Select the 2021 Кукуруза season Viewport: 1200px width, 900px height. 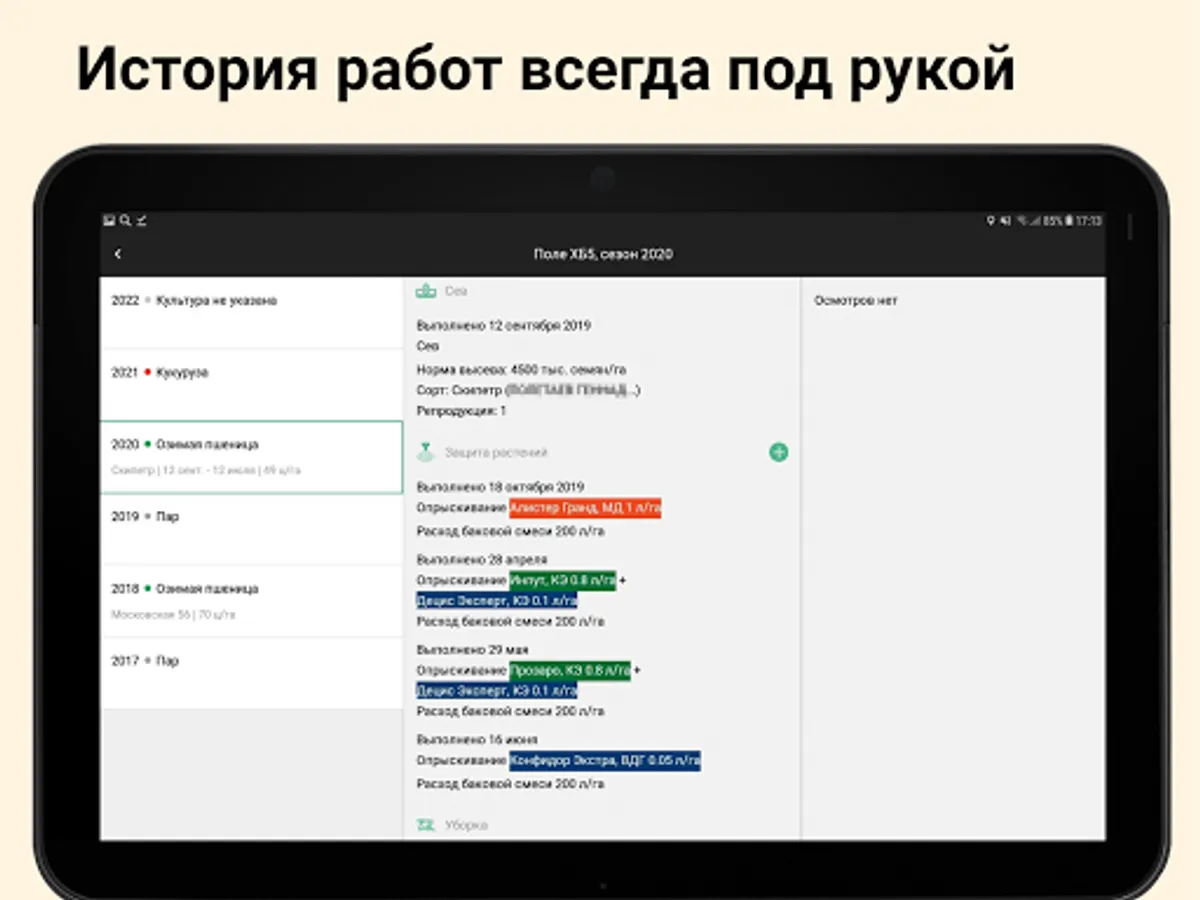pyautogui.click(x=251, y=385)
